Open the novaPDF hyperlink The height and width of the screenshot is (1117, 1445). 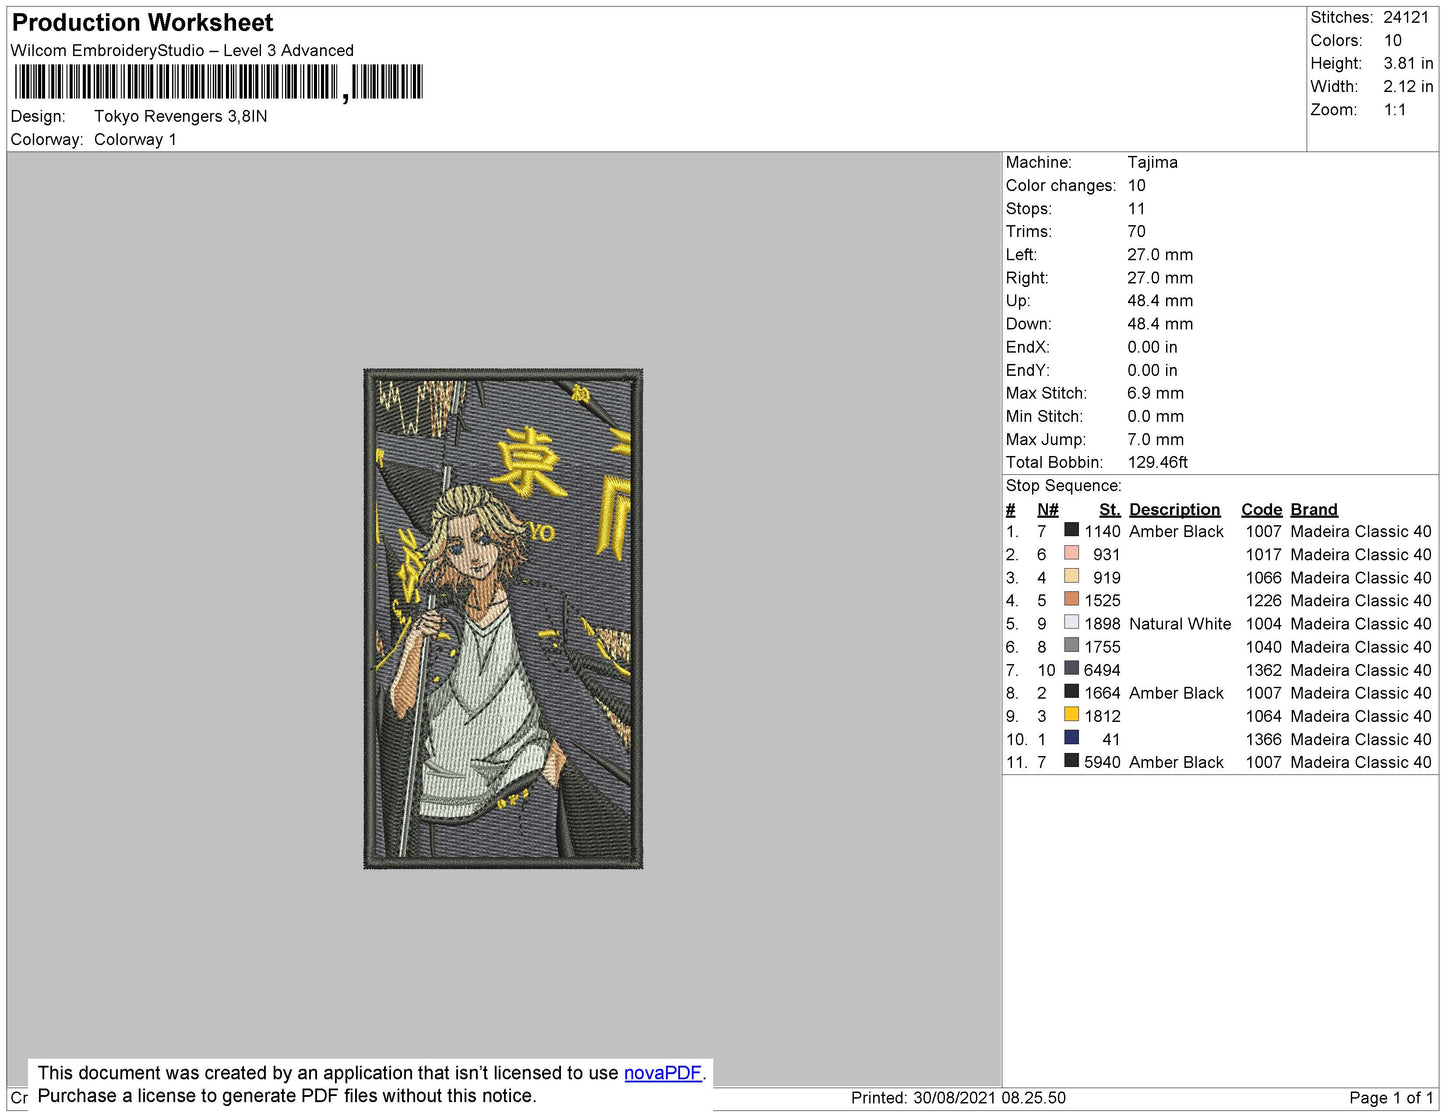pyautogui.click(x=662, y=1073)
